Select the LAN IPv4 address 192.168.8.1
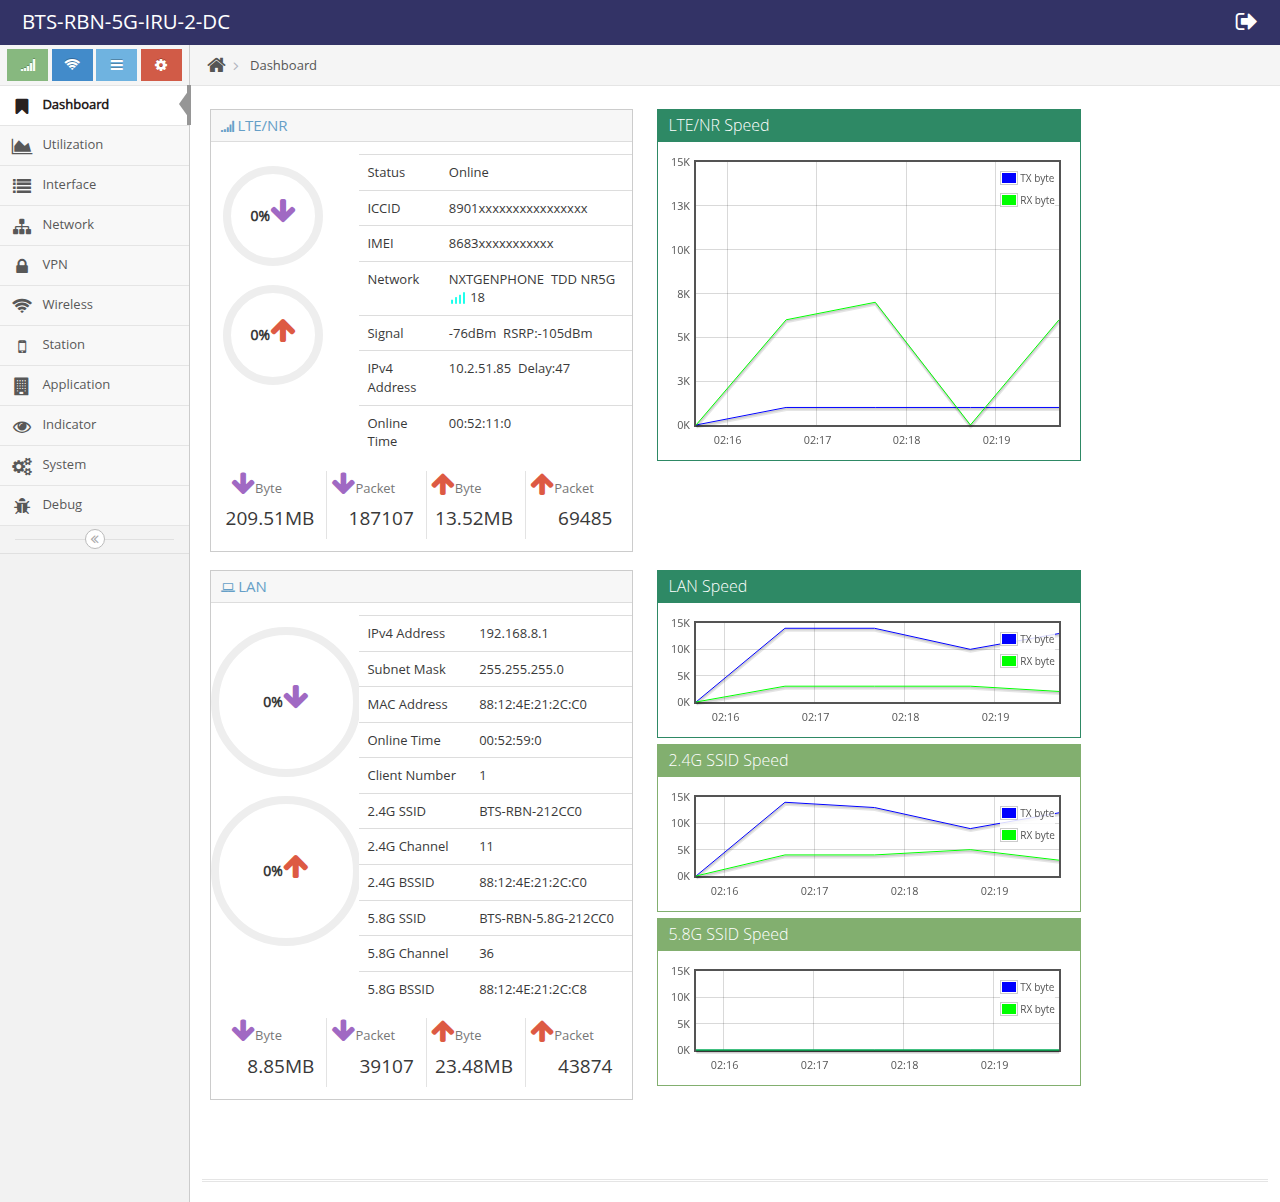This screenshot has height=1202, width=1280. coord(513,633)
